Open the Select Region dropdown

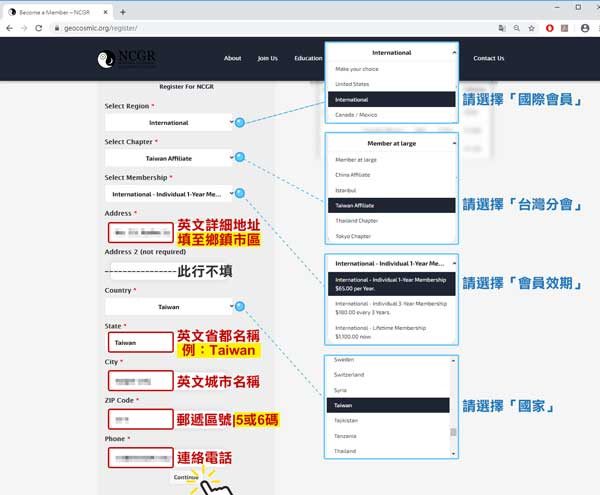(x=170, y=122)
